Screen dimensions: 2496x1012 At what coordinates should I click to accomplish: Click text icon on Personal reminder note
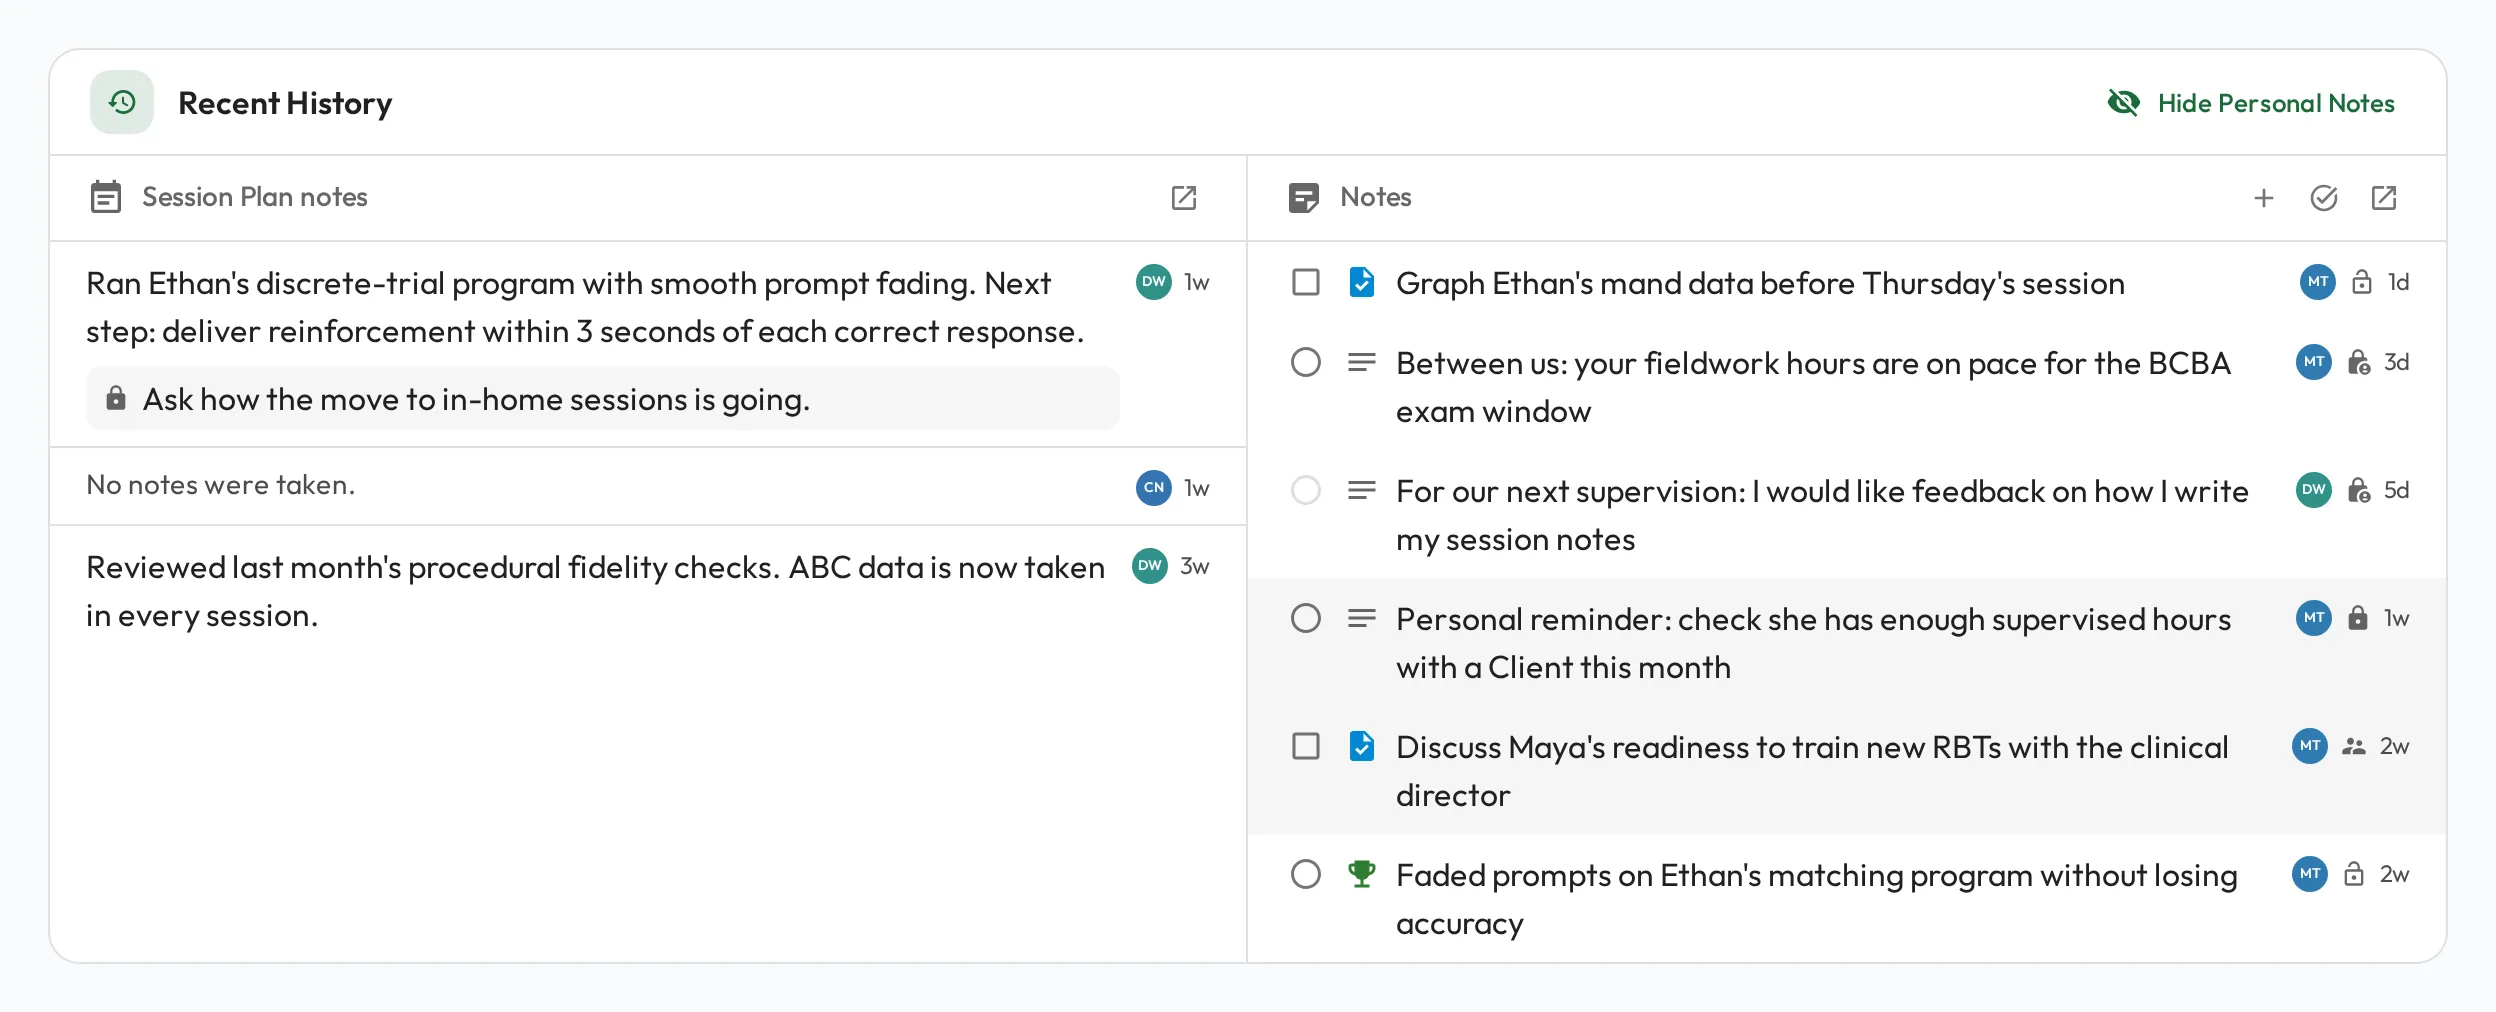pos(1362,618)
